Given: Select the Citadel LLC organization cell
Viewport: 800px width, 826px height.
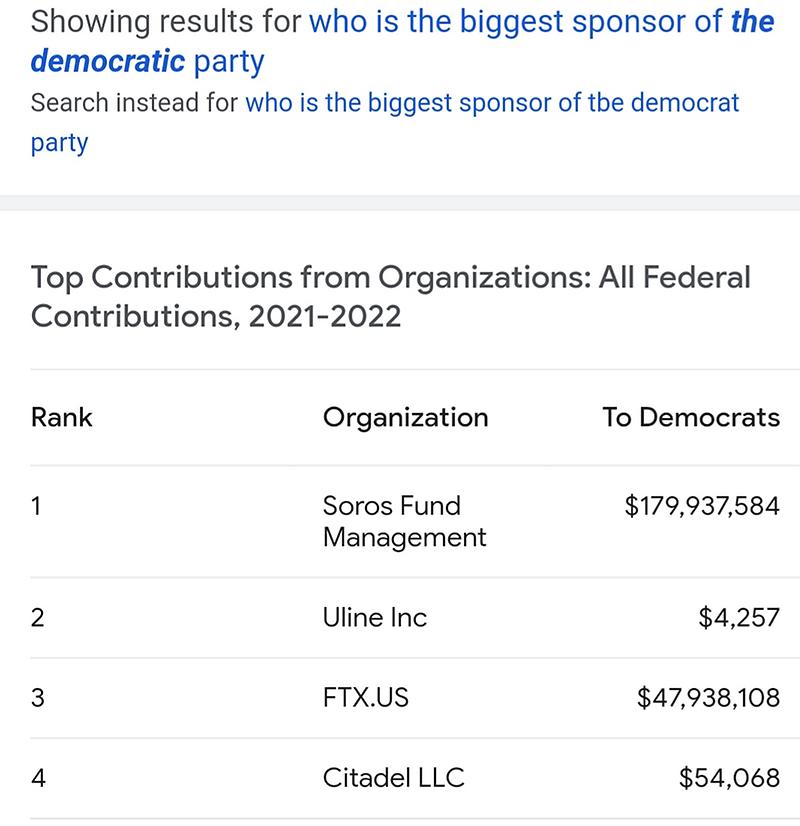Looking at the screenshot, I should coord(393,777).
